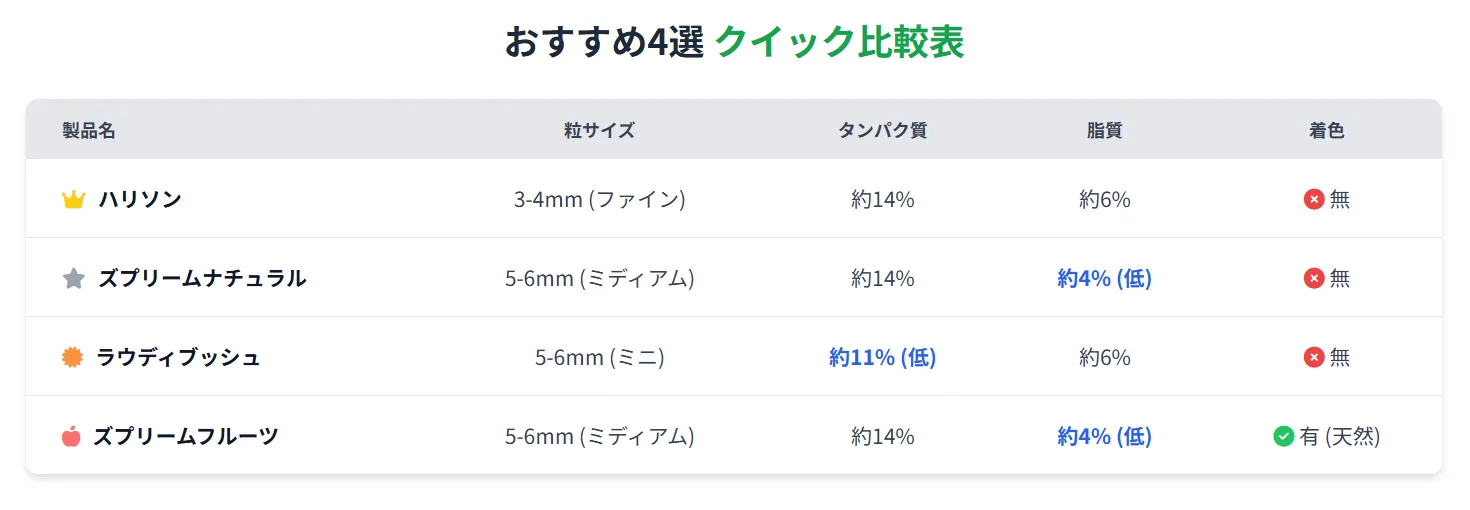Click the ハリソン product name
This screenshot has width=1470, height=510.
point(140,200)
